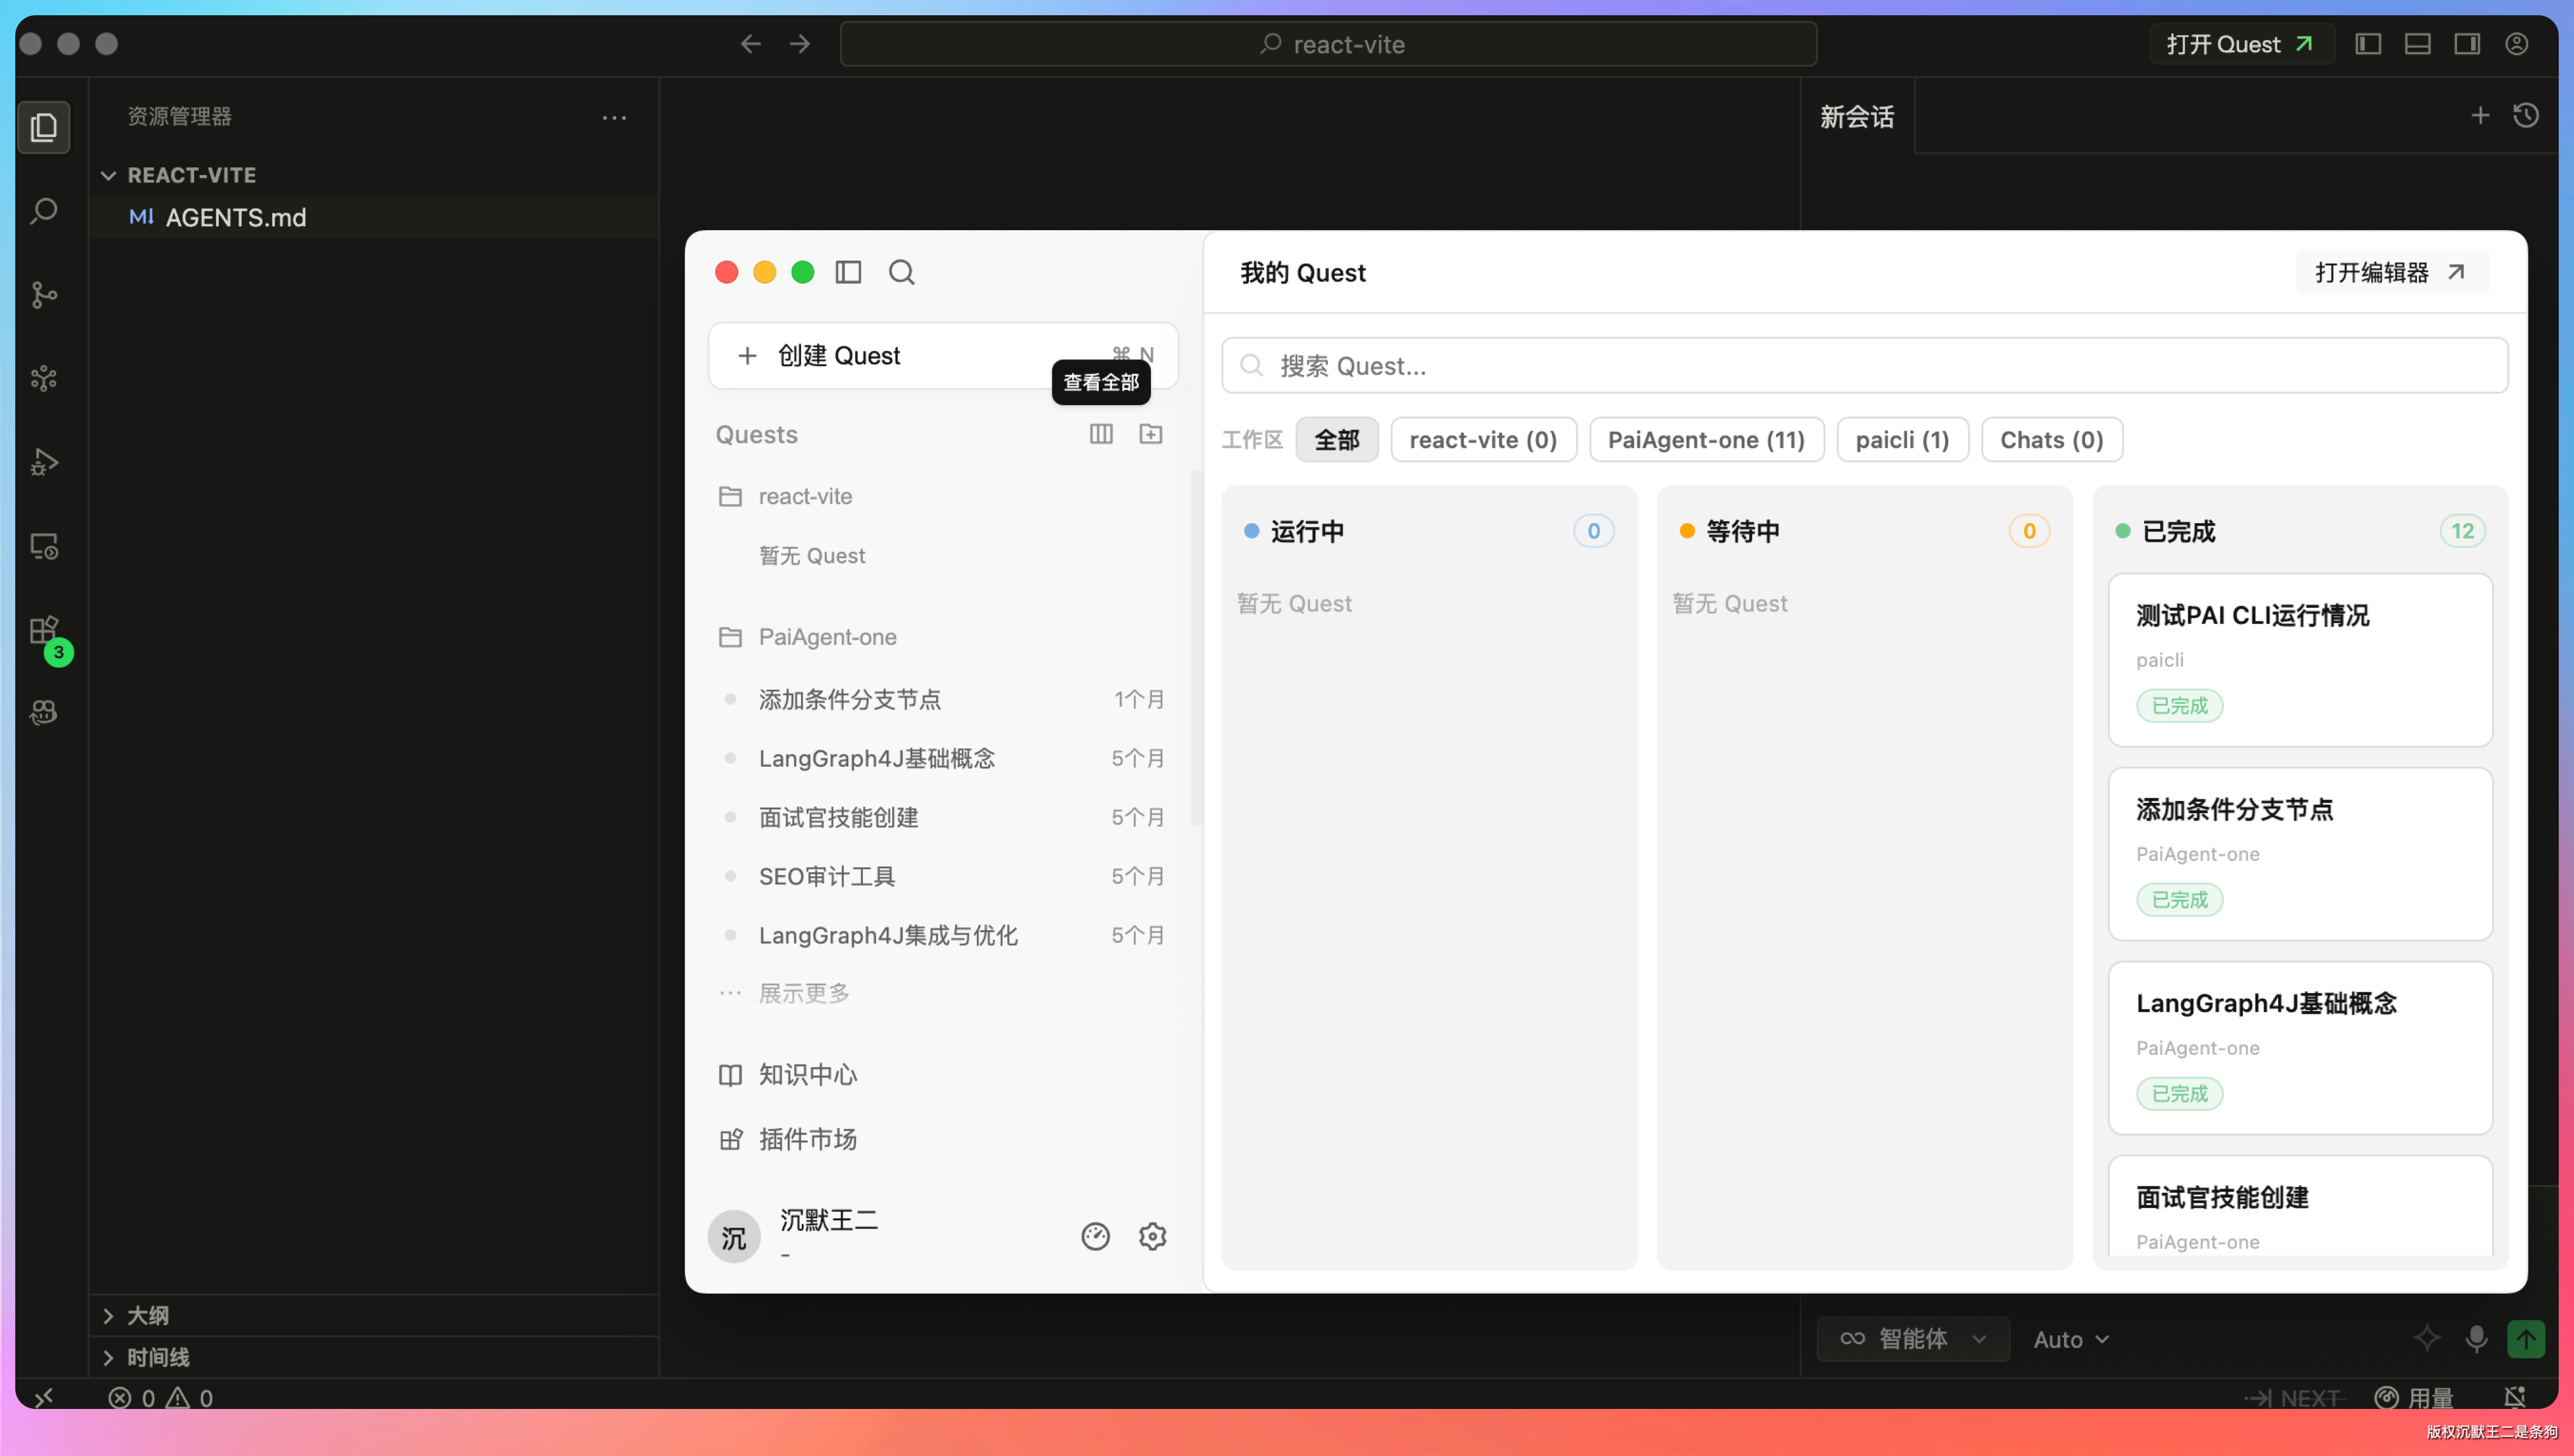Click the 沉默王二 user avatar
Image resolution: width=2574 pixels, height=1456 pixels.
(x=734, y=1237)
